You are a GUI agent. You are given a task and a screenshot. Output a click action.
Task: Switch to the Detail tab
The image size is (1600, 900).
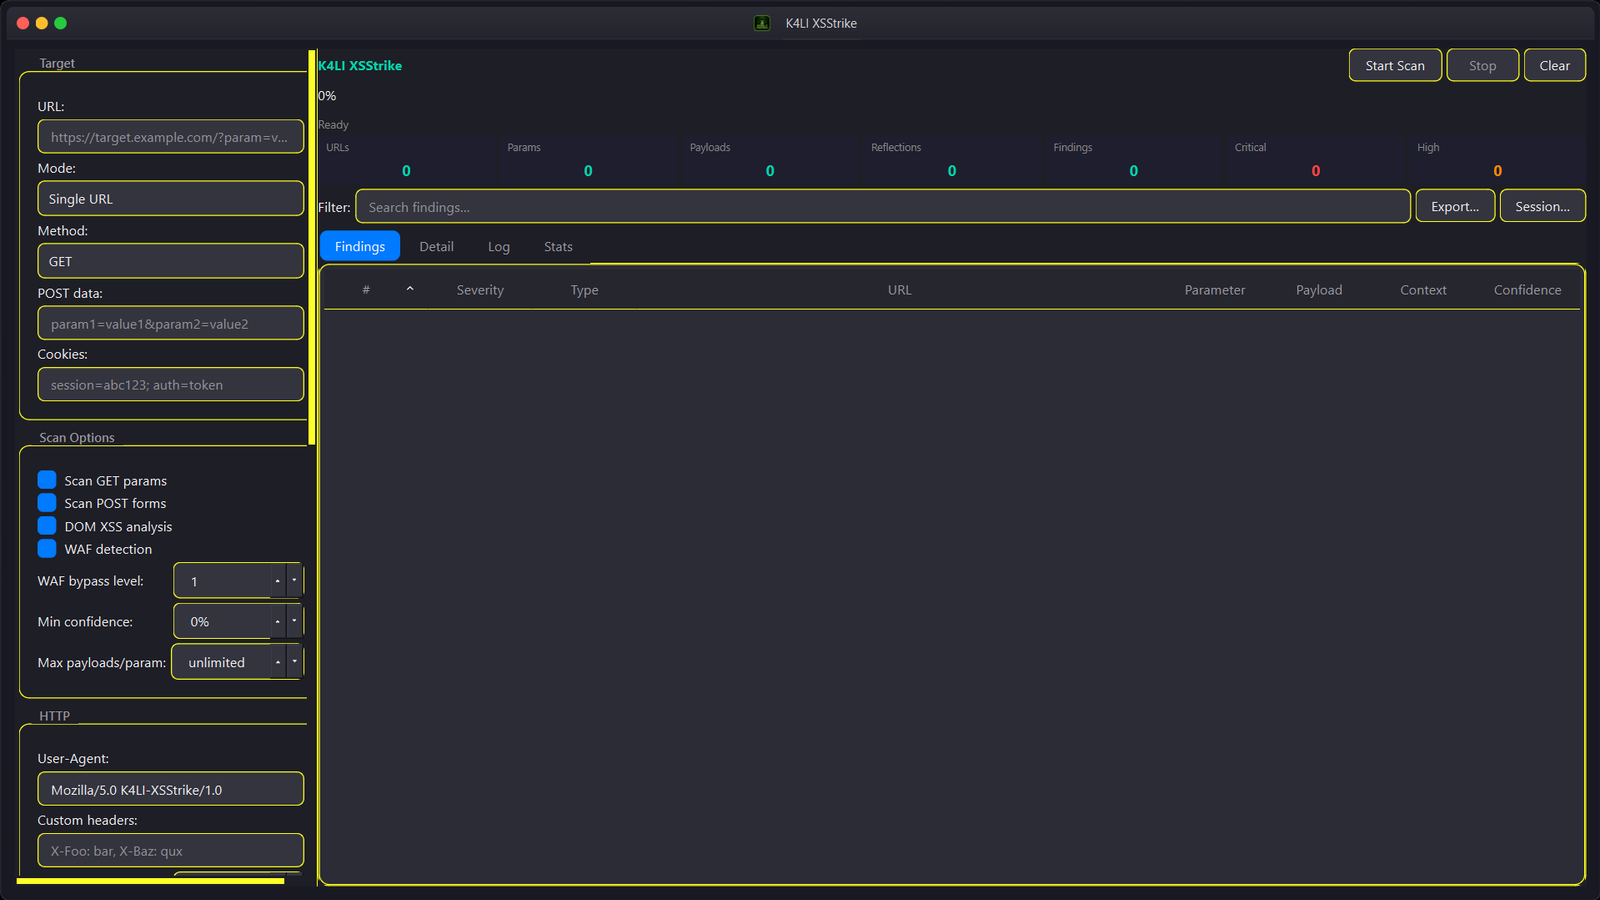tap(436, 246)
